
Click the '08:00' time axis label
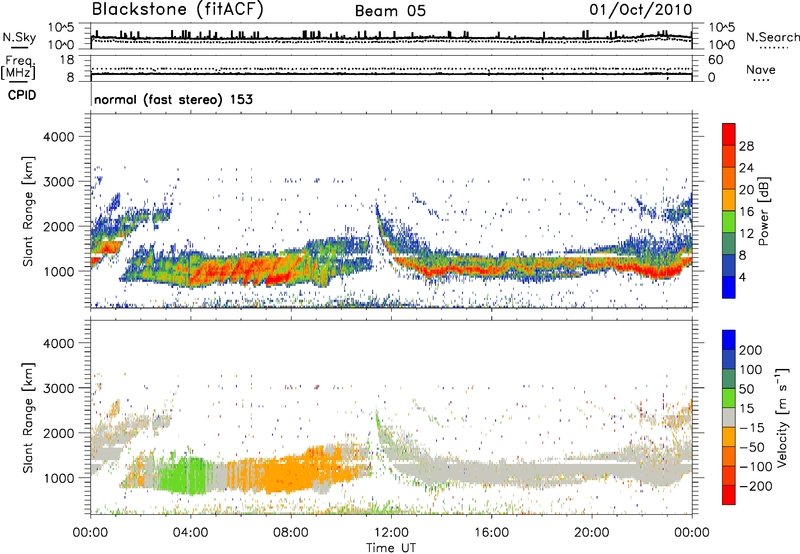coord(291,533)
